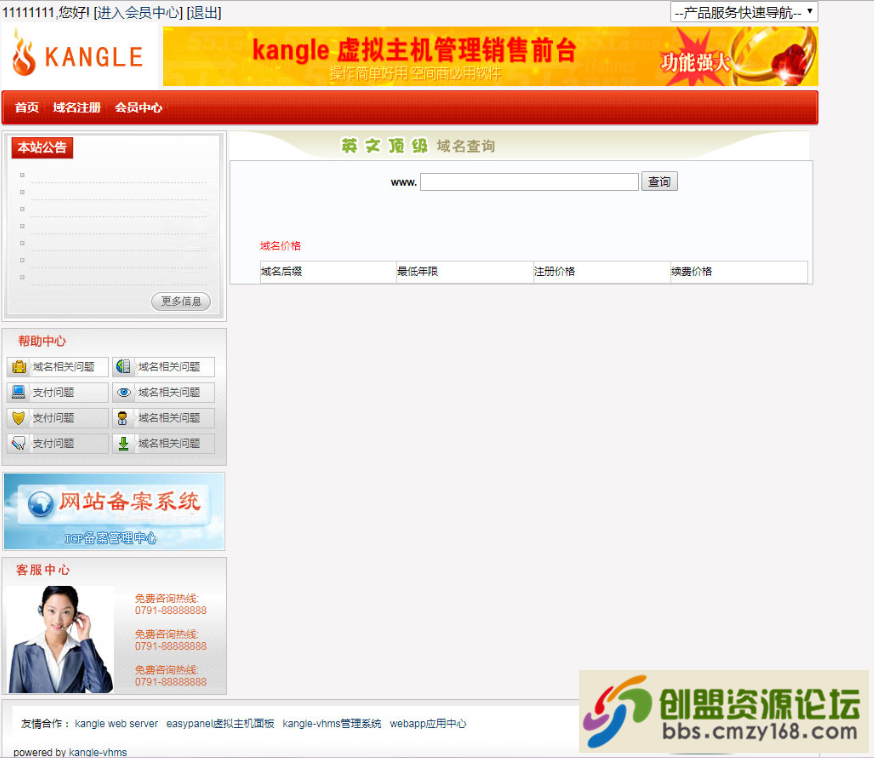Viewport: 874px width, 758px height.
Task: Click the person avatar help icon
Action: [x=123, y=418]
